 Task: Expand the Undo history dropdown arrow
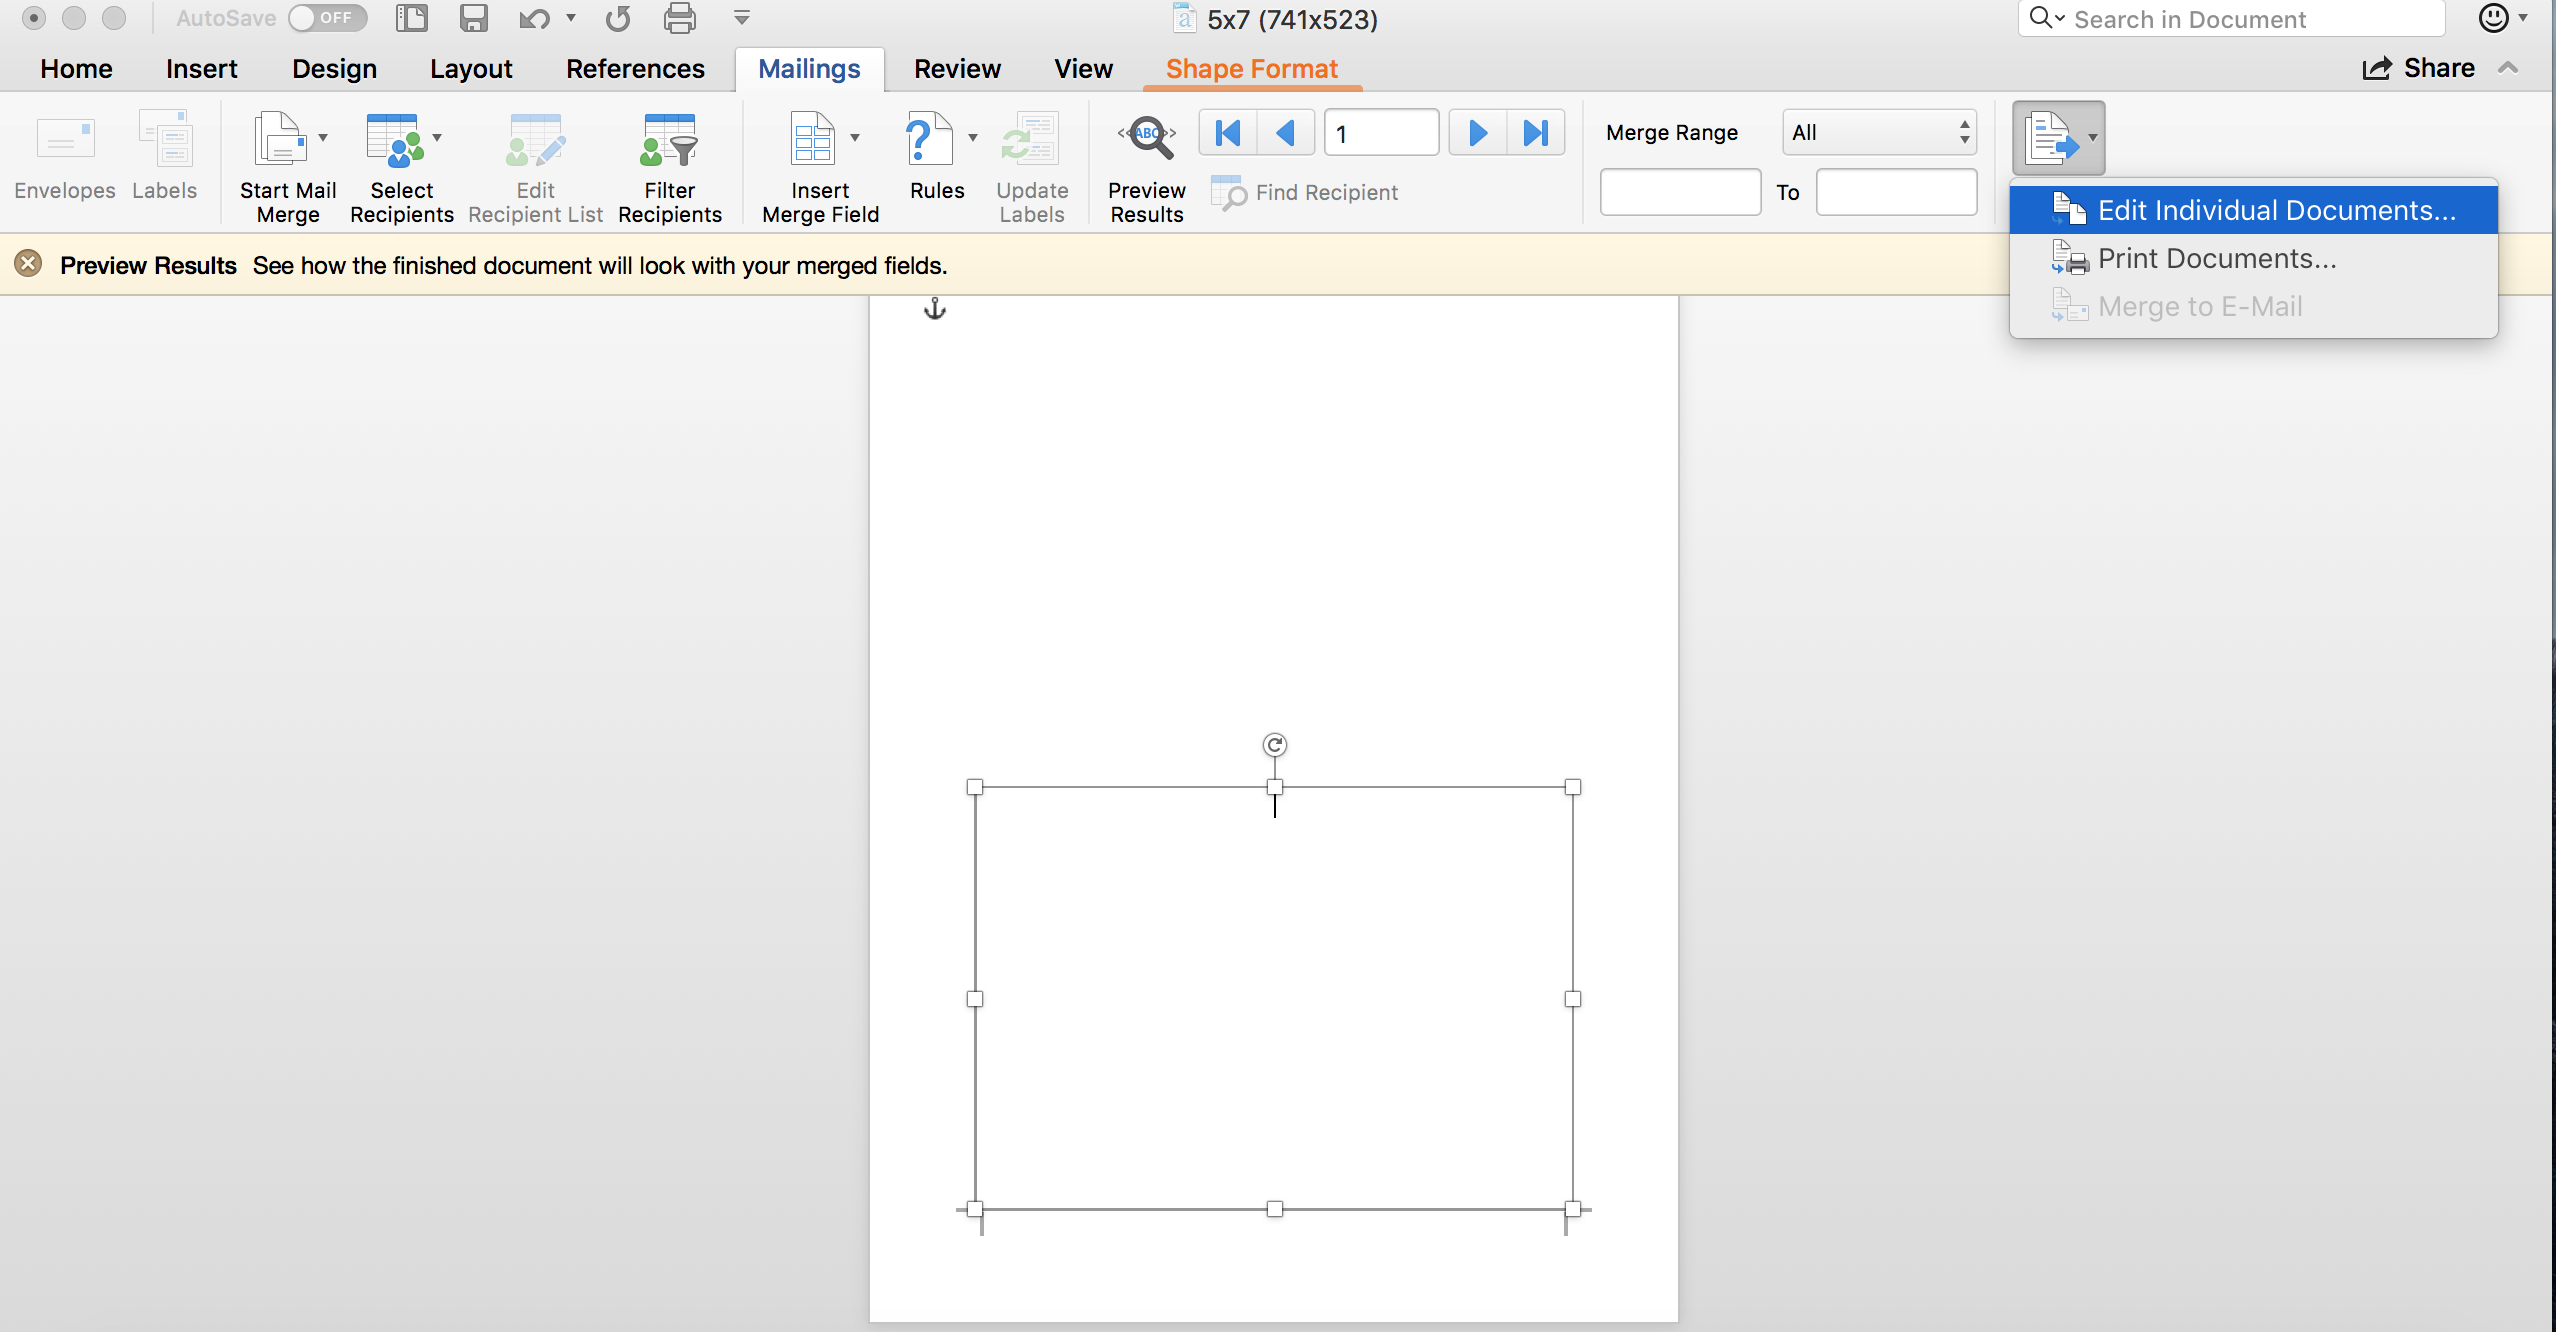[571, 18]
